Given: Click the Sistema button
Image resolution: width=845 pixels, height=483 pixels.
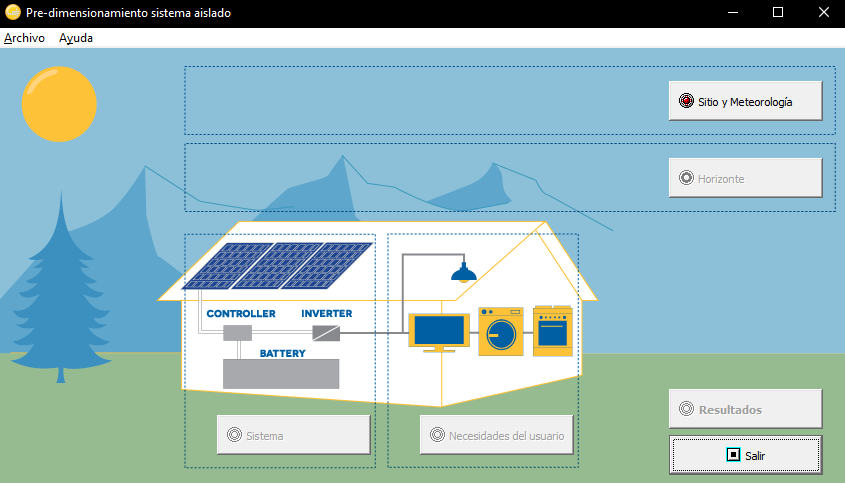Looking at the screenshot, I should coord(293,435).
